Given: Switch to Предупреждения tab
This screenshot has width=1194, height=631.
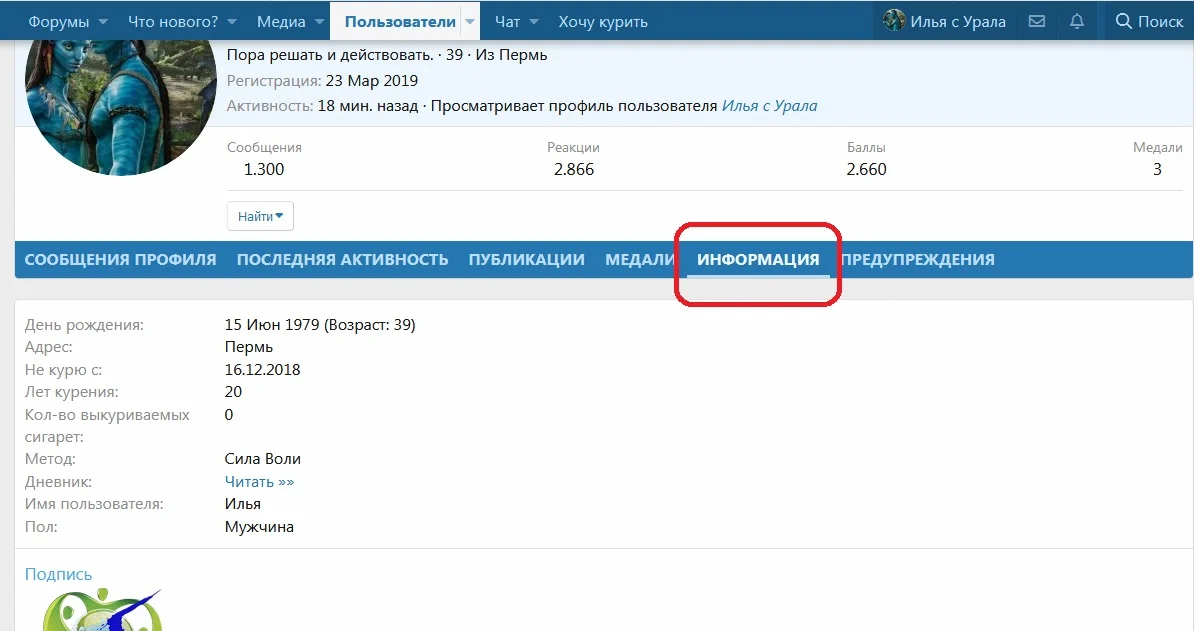Looking at the screenshot, I should 918,260.
